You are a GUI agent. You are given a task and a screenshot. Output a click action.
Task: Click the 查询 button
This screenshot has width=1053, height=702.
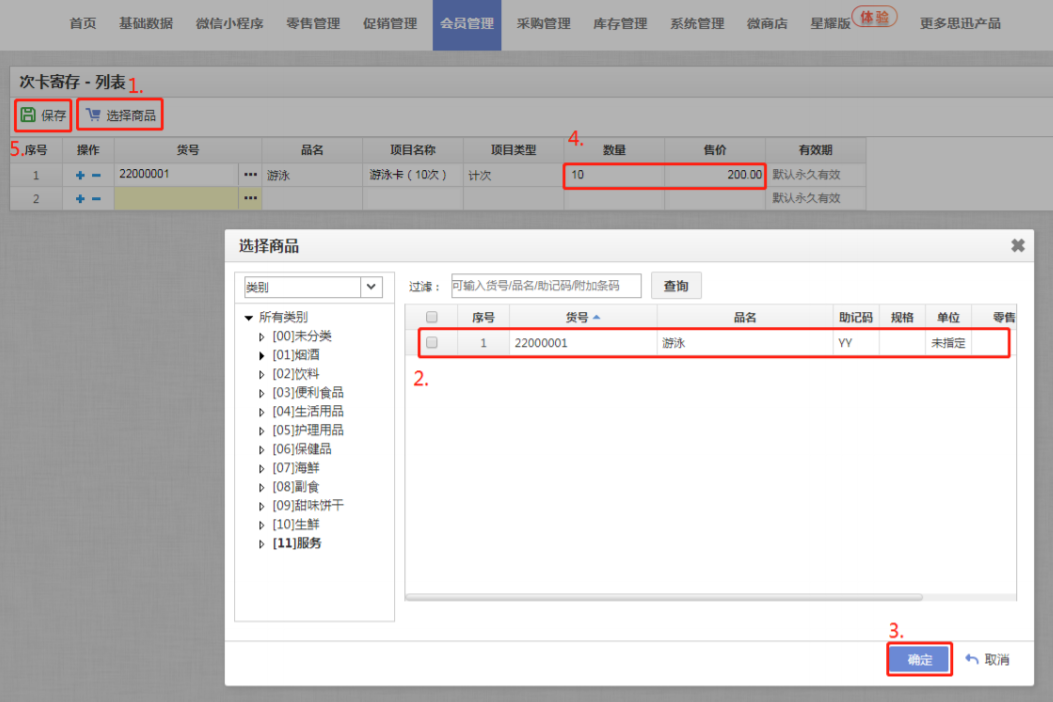coord(676,286)
